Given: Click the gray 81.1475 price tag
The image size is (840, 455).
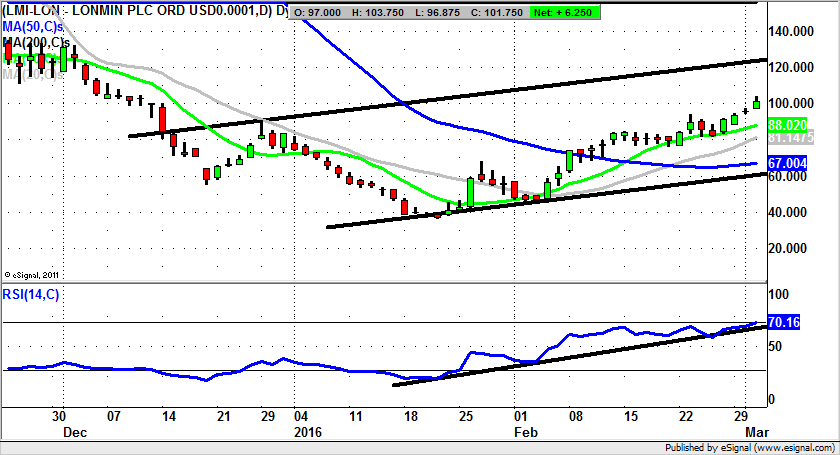Looking at the screenshot, I should pyautogui.click(x=789, y=139).
